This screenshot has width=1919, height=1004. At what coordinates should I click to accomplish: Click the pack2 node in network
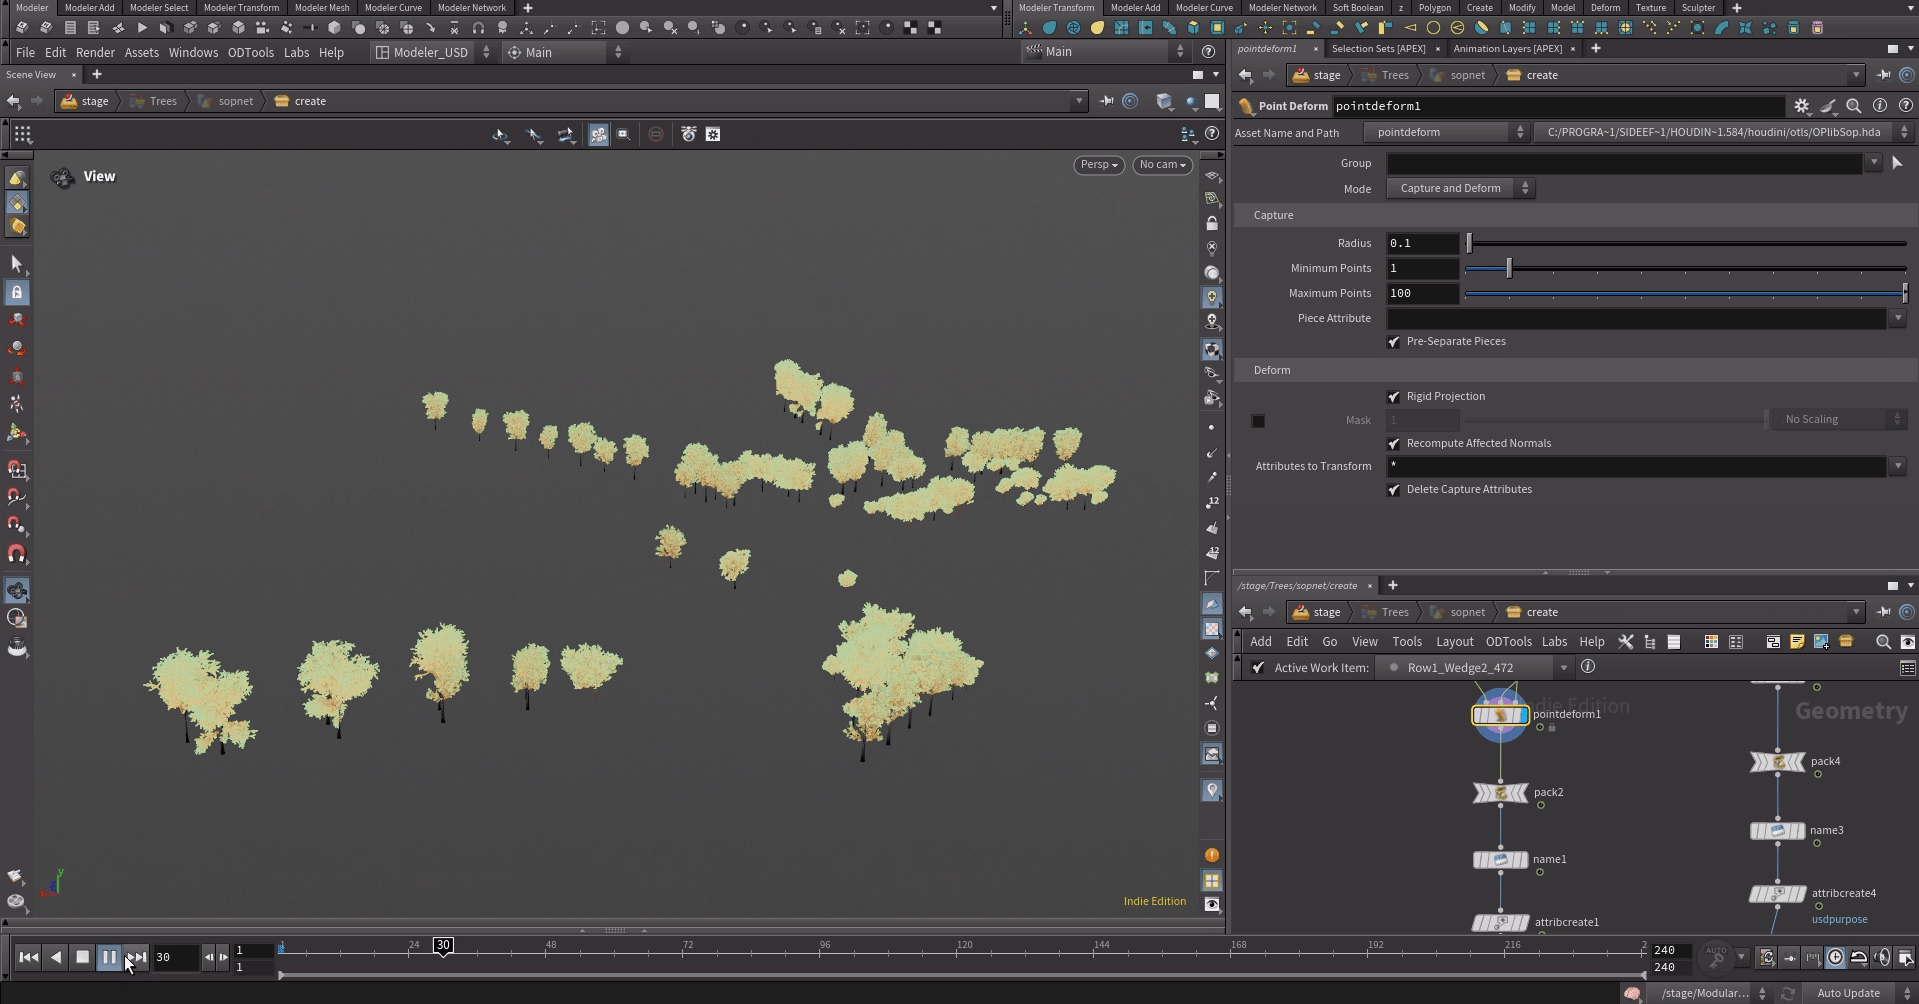coord(1500,793)
